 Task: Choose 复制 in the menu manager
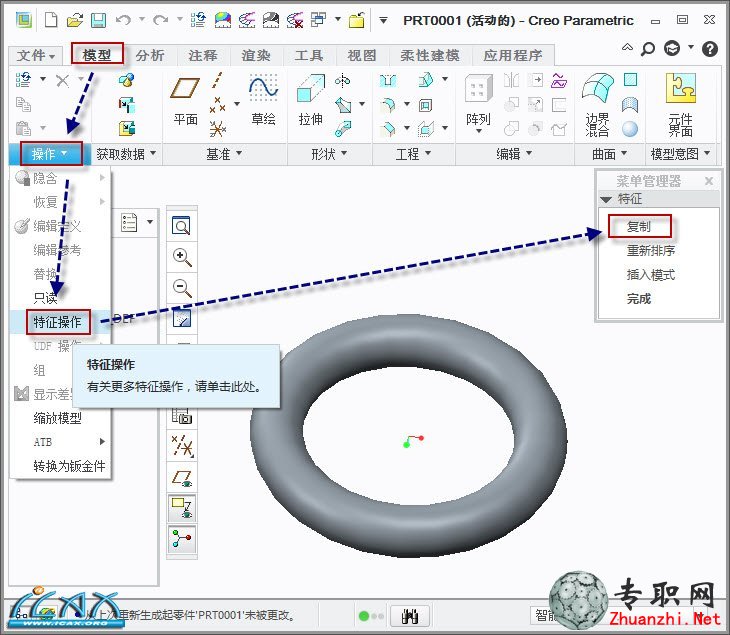coord(639,227)
